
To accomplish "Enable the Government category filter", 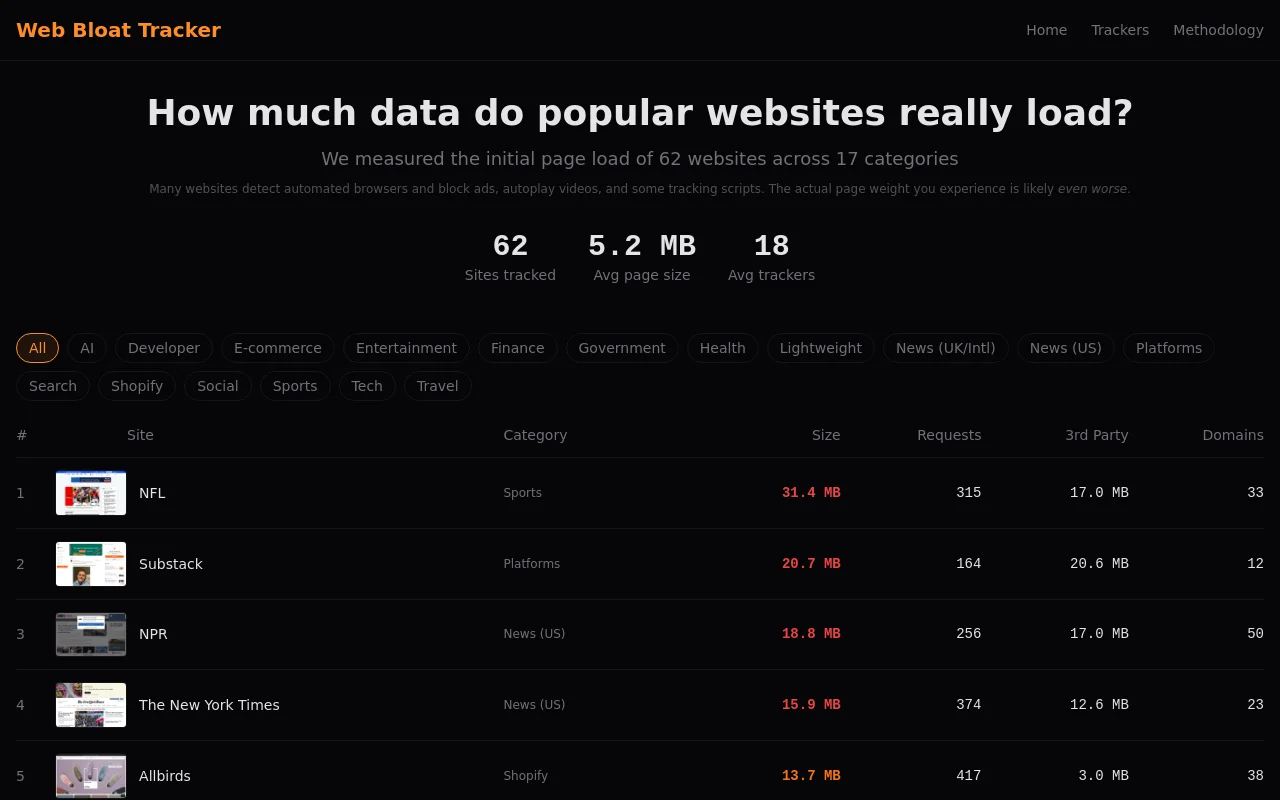I will pos(622,348).
